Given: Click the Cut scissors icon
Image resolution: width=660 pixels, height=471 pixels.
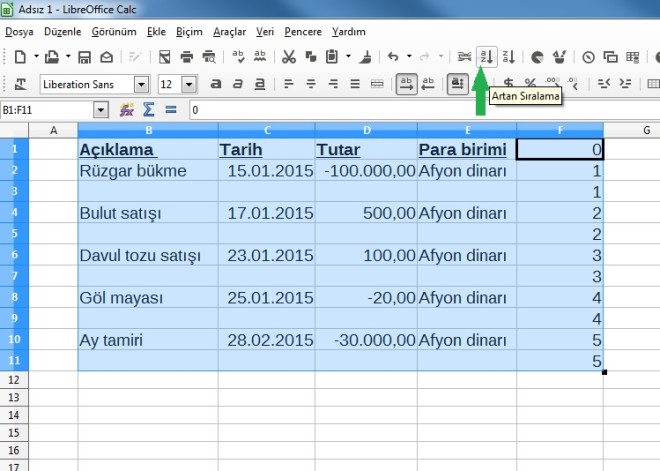Looking at the screenshot, I should pos(289,57).
